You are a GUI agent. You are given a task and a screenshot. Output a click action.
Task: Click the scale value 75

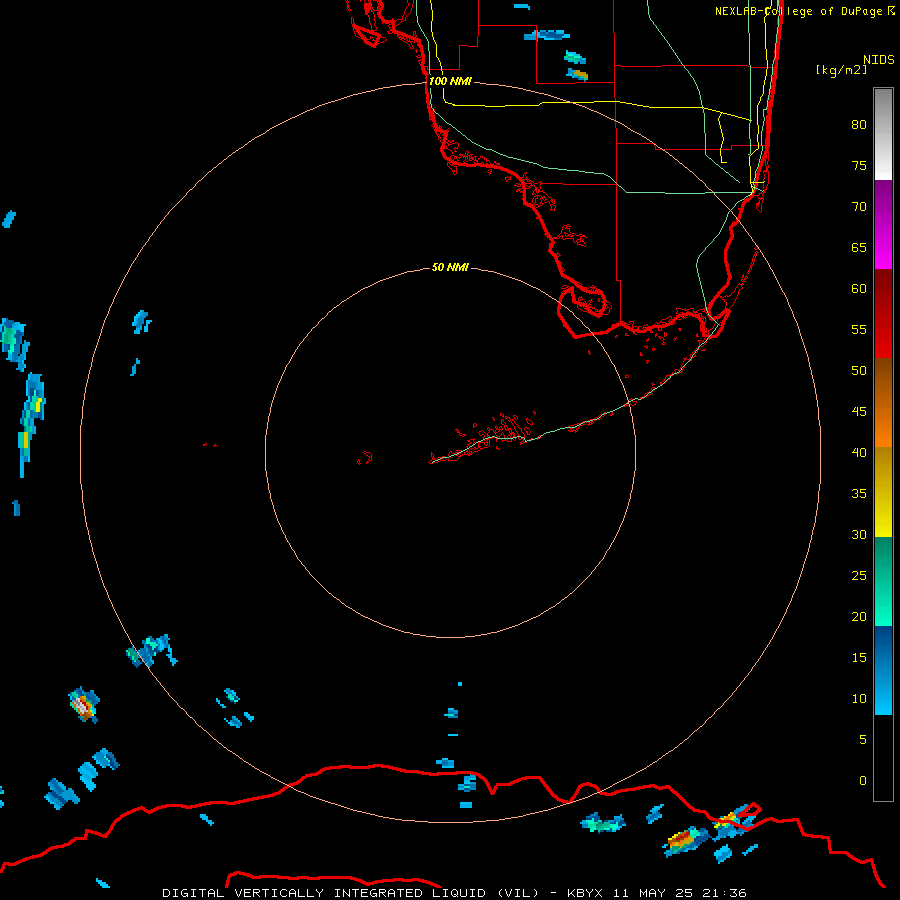coord(859,165)
